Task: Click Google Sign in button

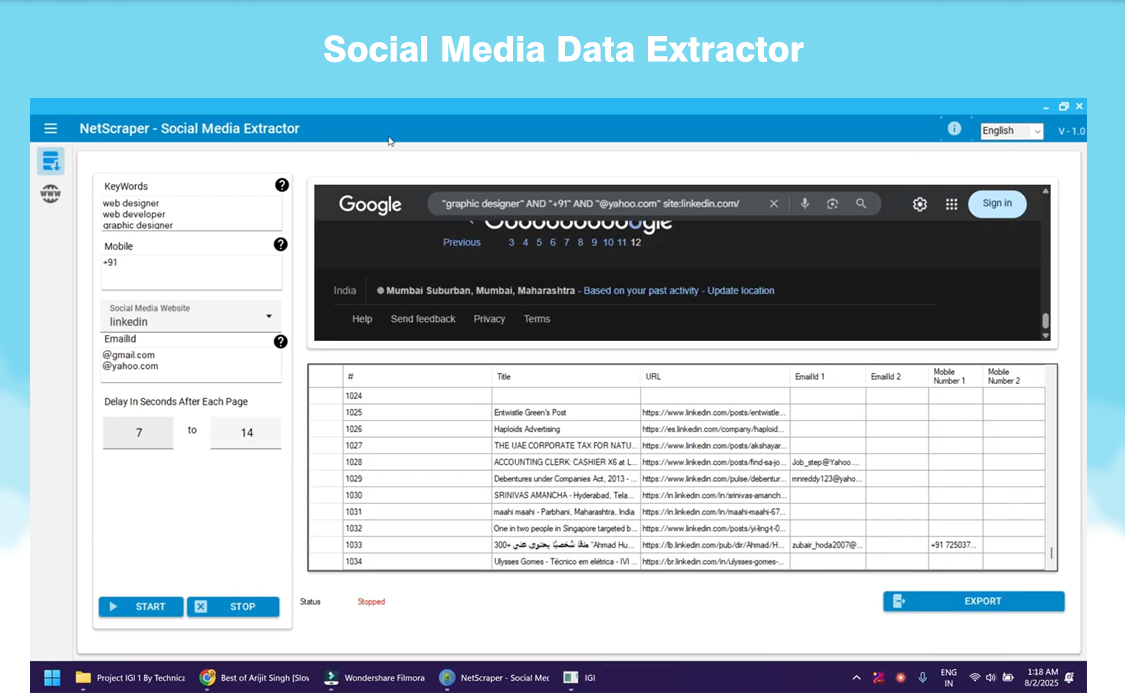Action: [997, 204]
